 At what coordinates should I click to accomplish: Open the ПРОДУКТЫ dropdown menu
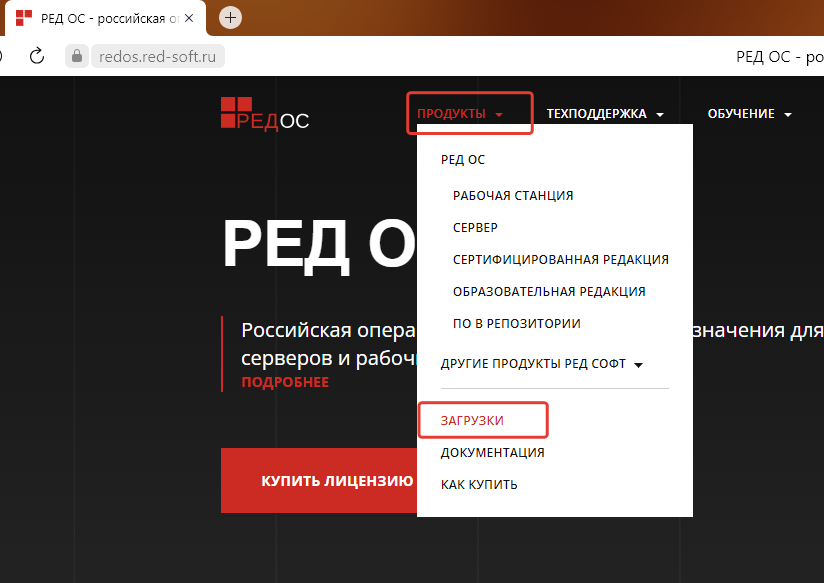point(460,114)
